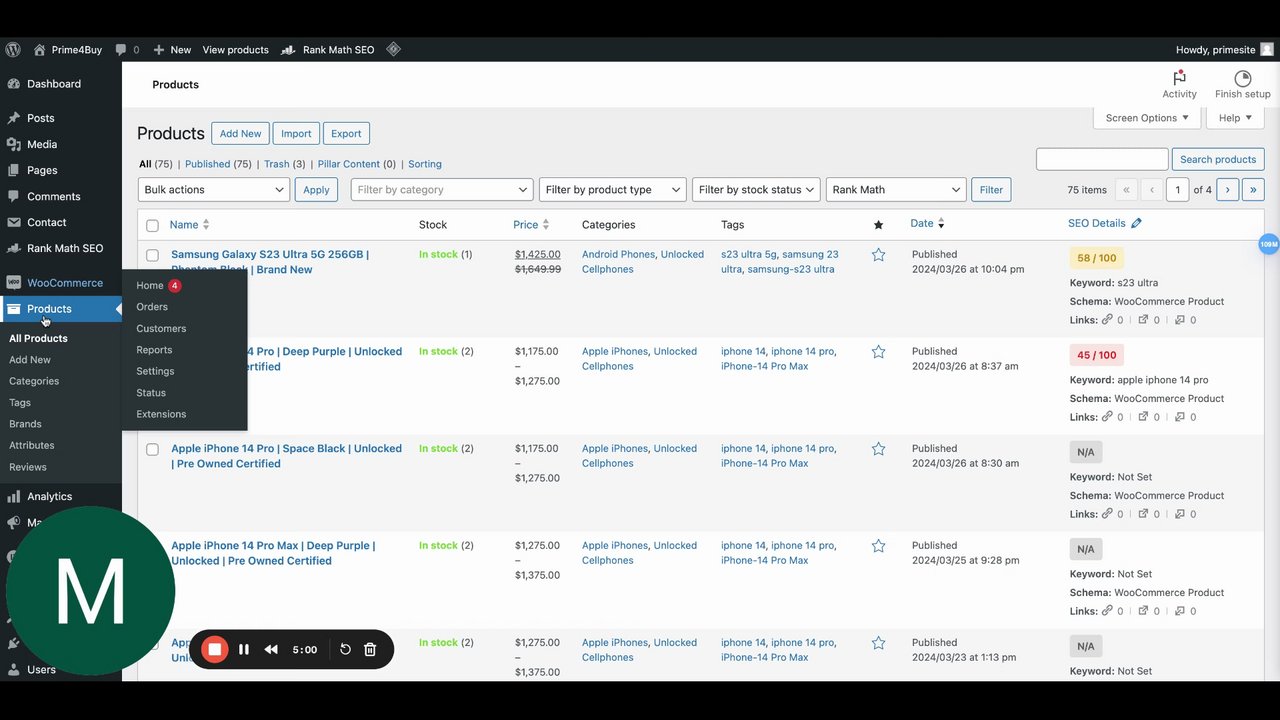Click the Filter button

(x=991, y=190)
